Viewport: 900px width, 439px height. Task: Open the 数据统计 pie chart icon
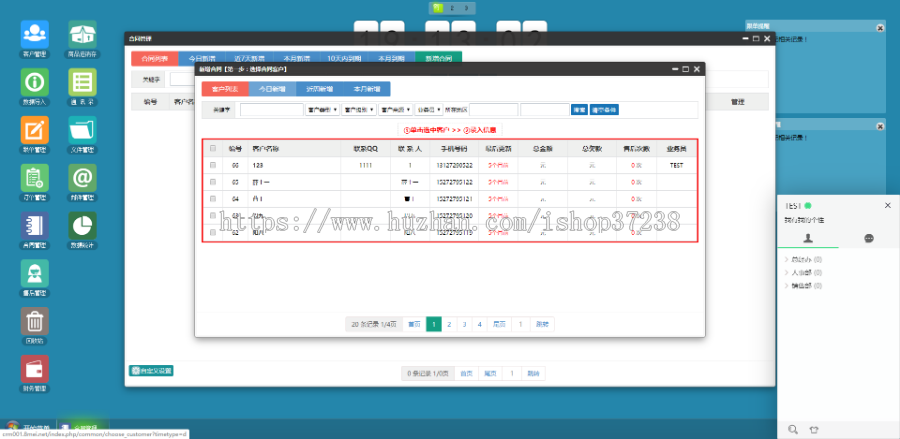(82, 226)
